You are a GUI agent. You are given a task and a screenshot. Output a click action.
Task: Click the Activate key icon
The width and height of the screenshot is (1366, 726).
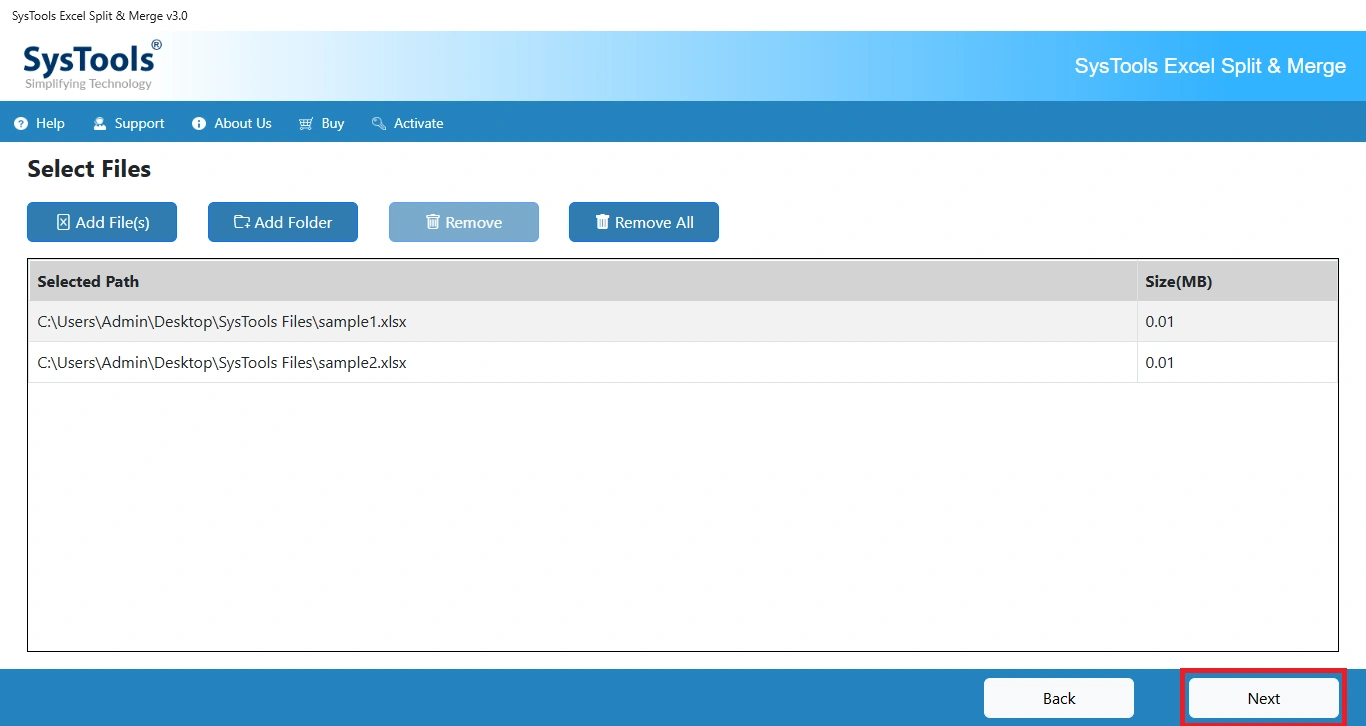pos(378,124)
